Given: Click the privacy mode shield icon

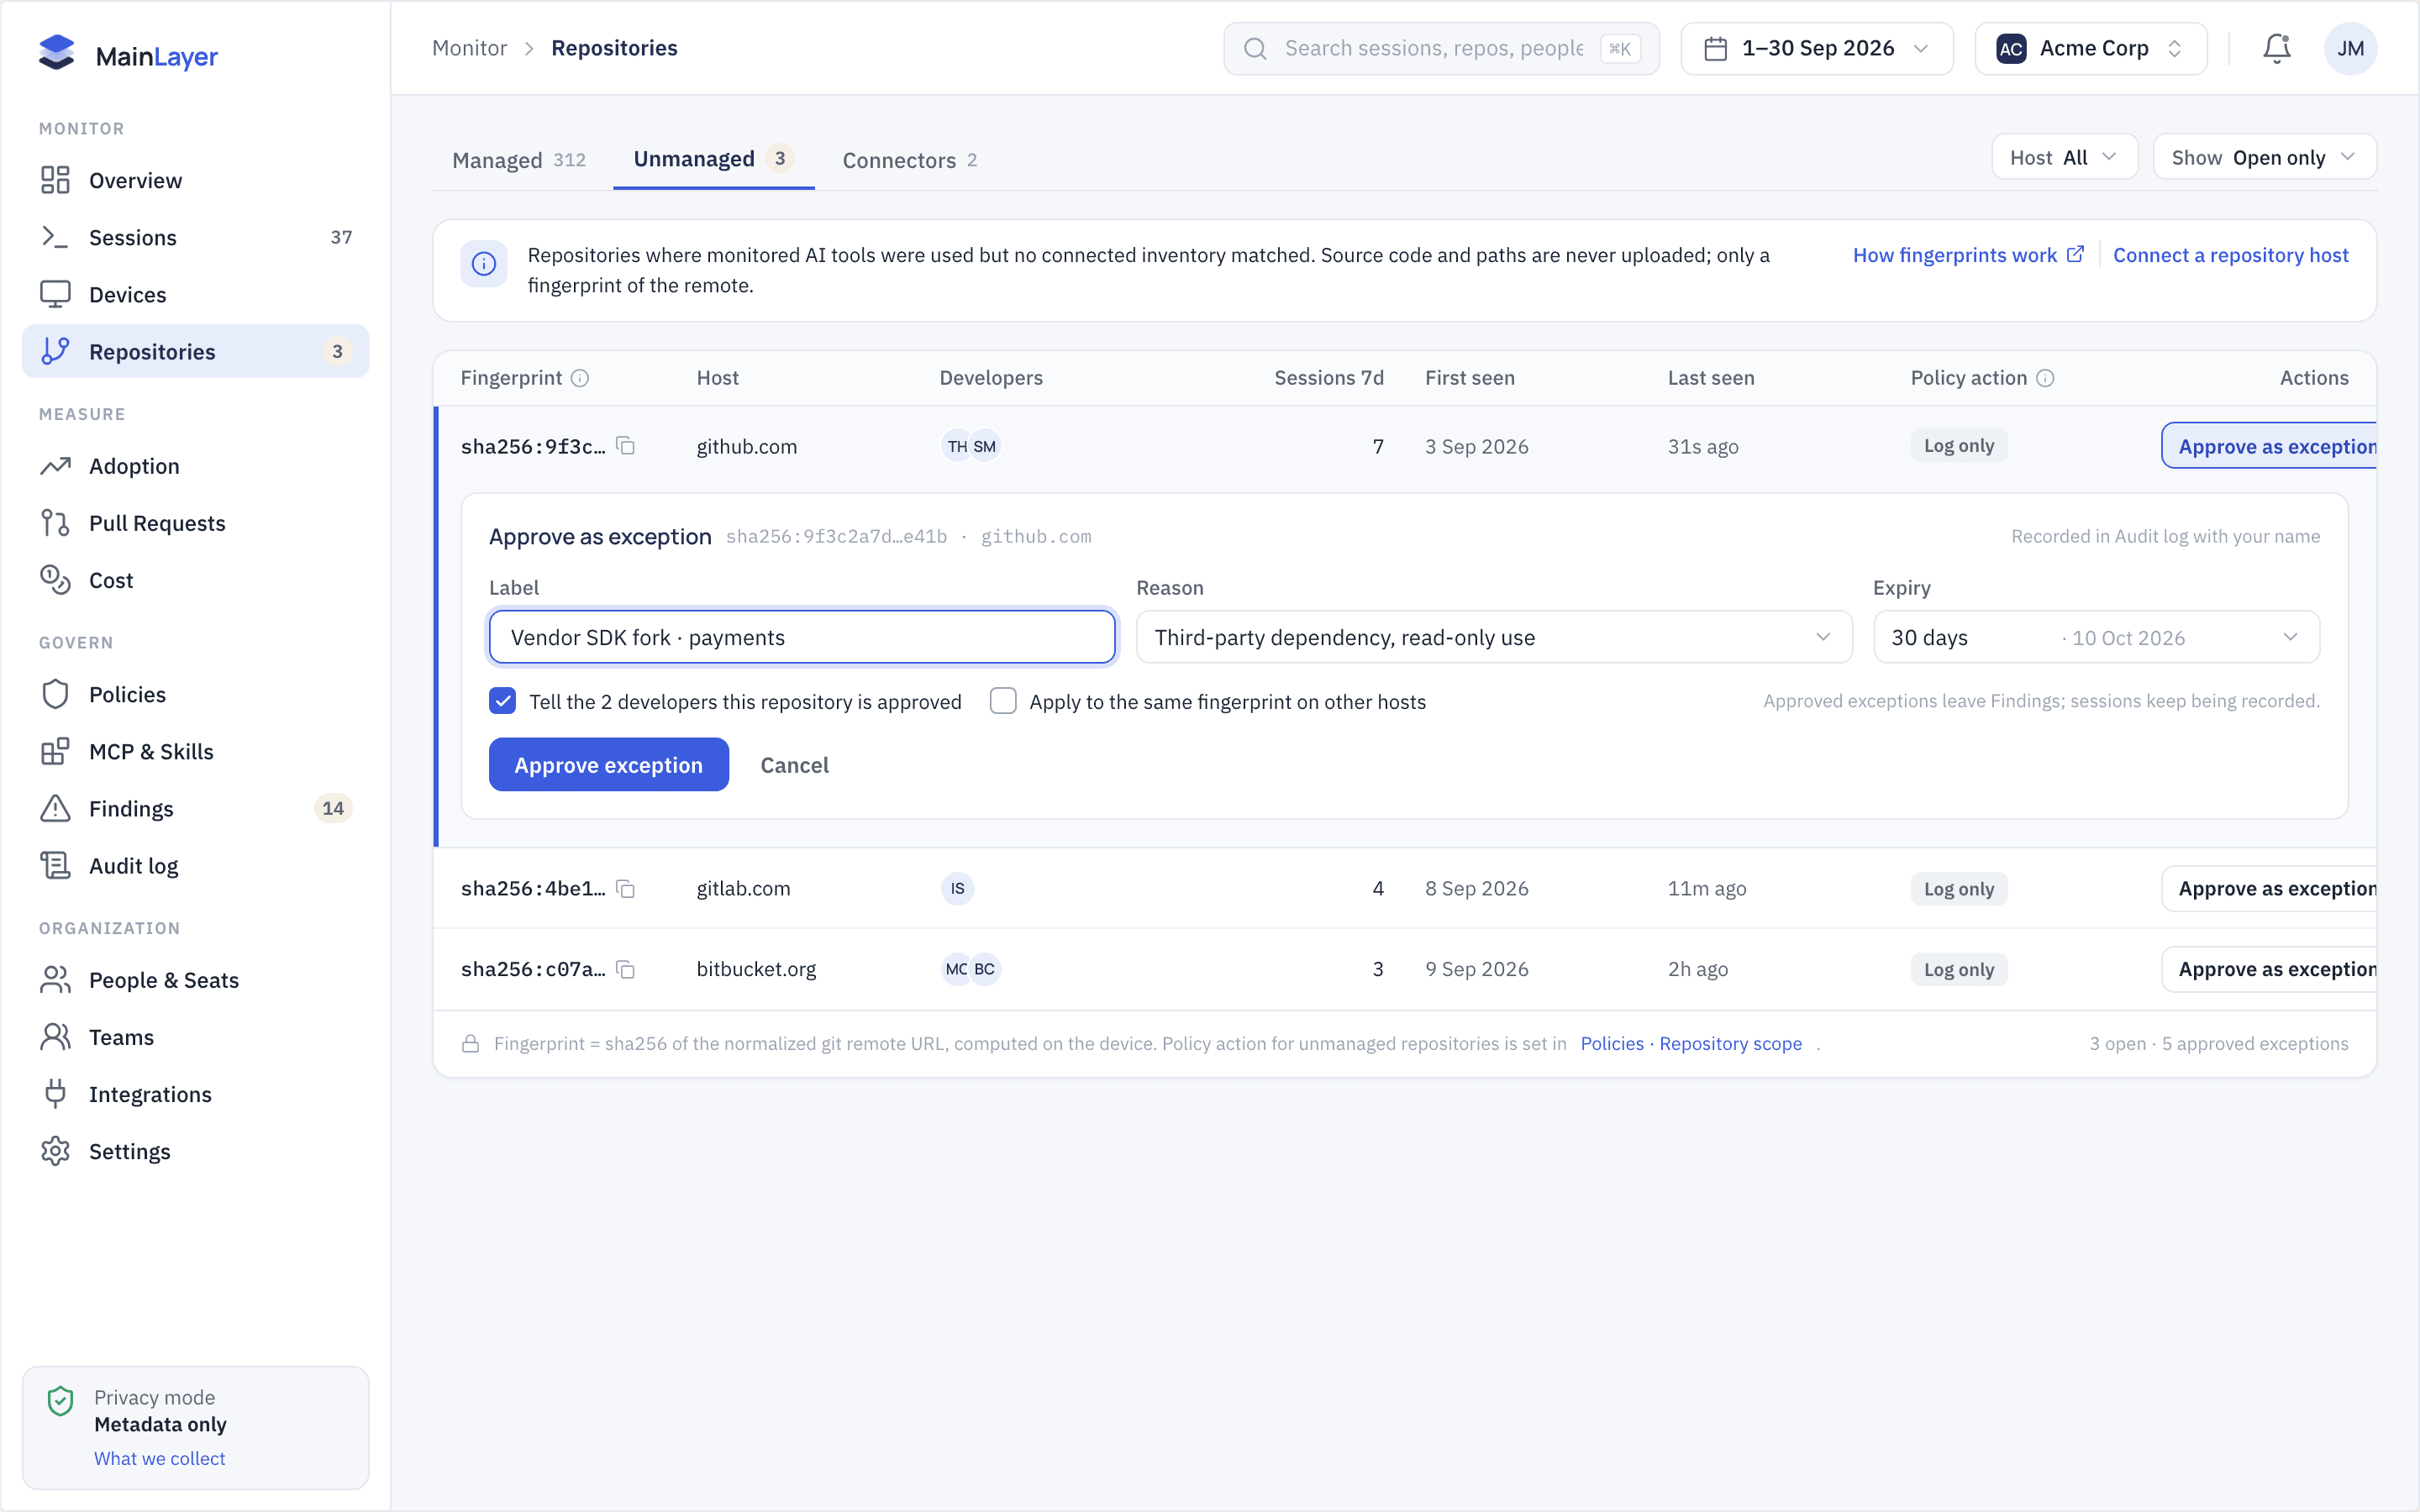Looking at the screenshot, I should [x=61, y=1401].
